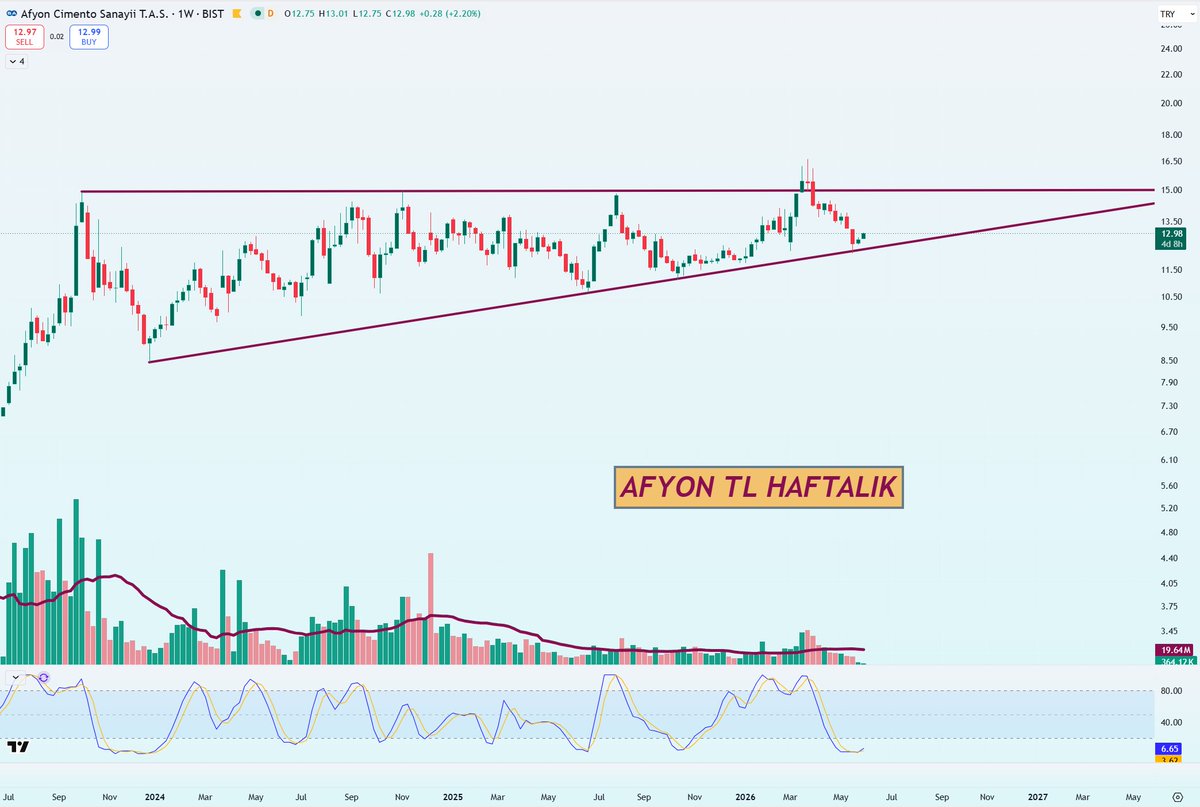Toggle the green market status dot
Image resolution: width=1200 pixels, height=807 pixels.
point(257,14)
